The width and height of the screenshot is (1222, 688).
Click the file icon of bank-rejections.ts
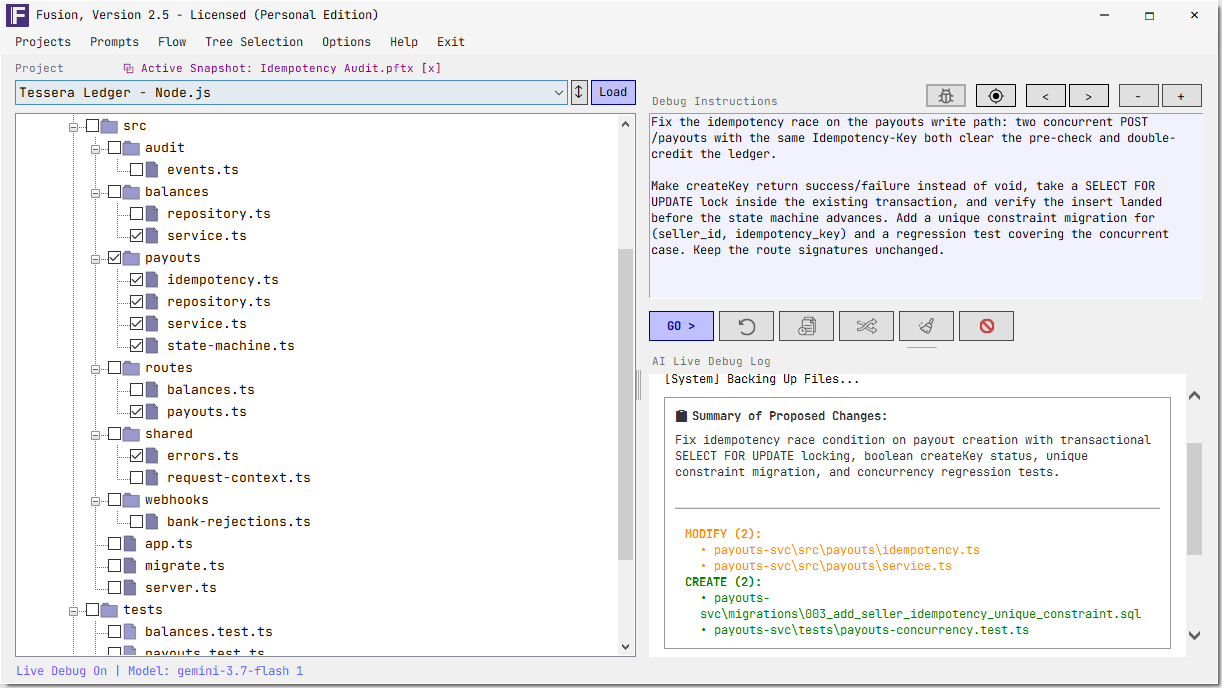(152, 522)
